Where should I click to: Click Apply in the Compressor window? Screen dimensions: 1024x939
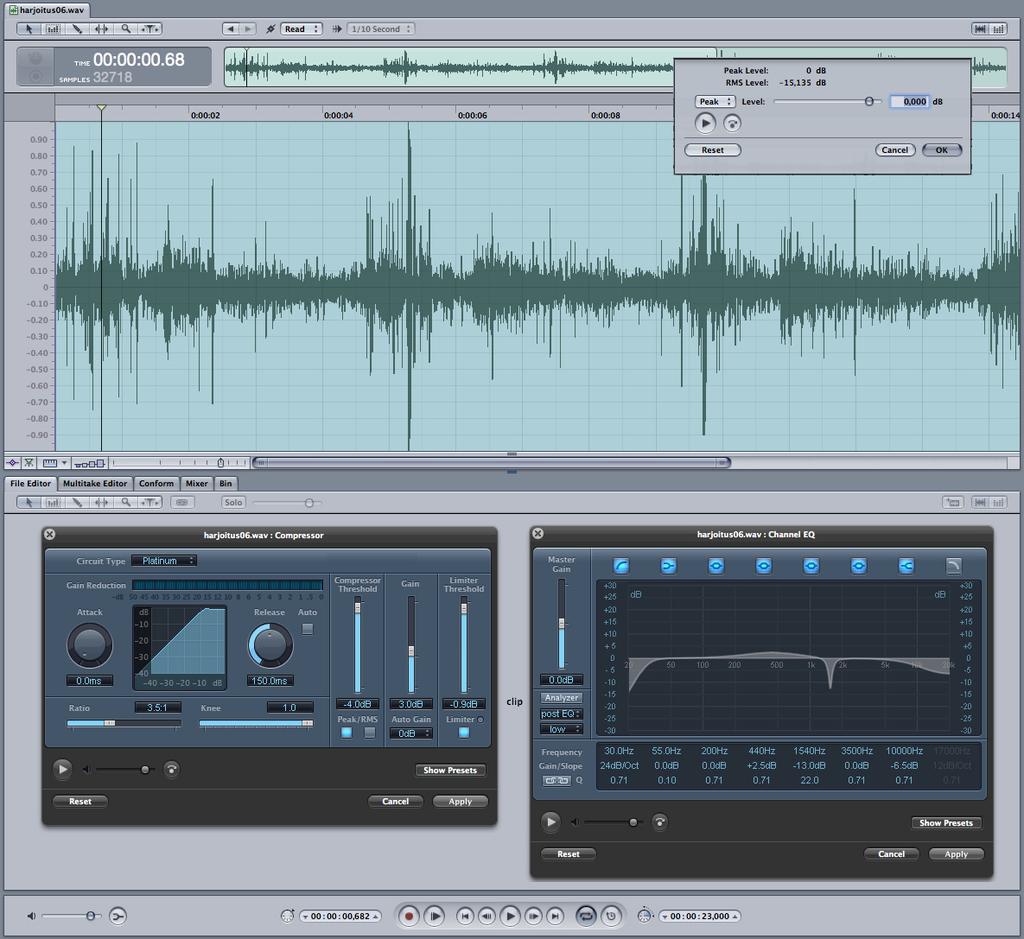click(x=460, y=801)
